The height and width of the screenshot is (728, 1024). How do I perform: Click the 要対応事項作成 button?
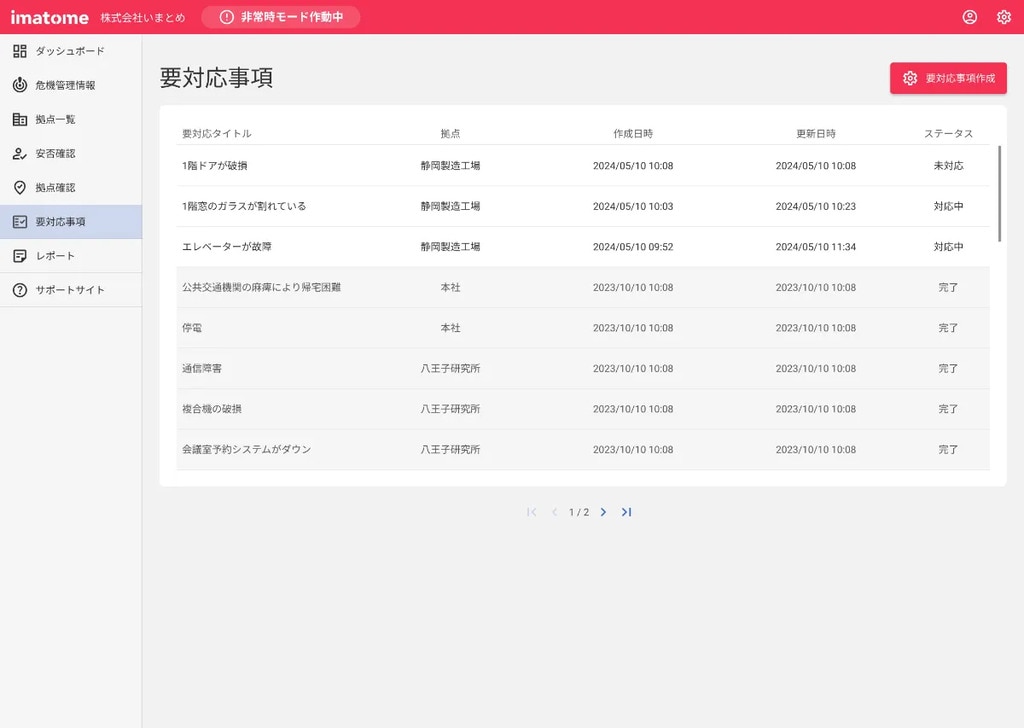948,78
